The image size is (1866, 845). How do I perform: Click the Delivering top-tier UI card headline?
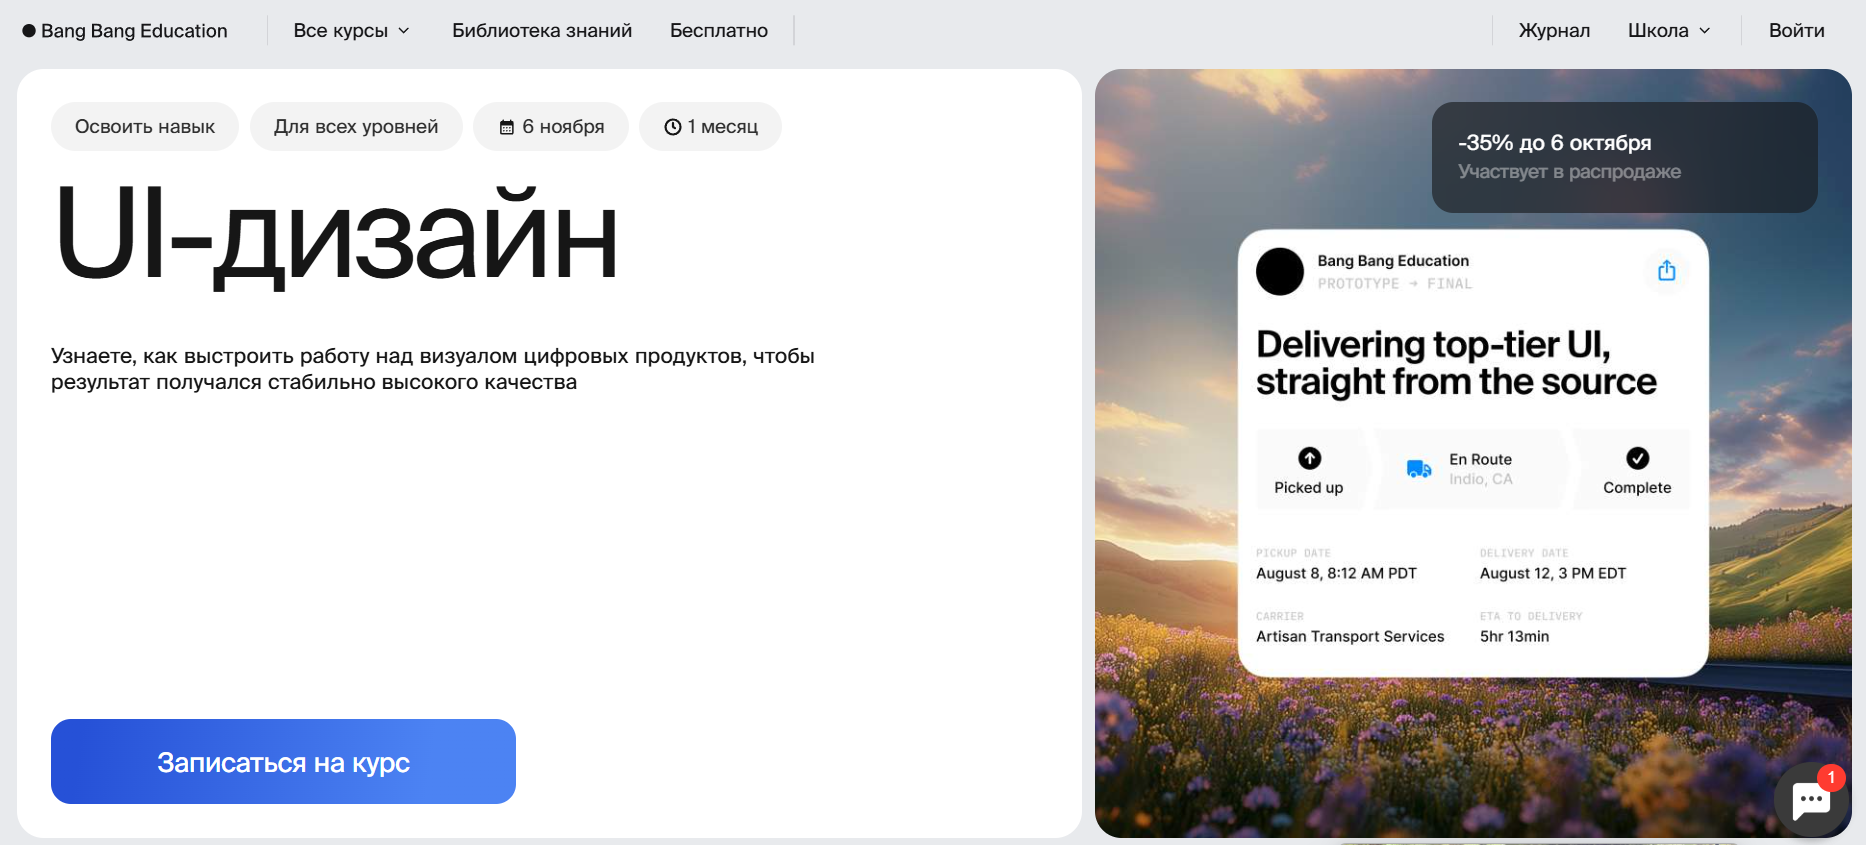click(x=1456, y=363)
